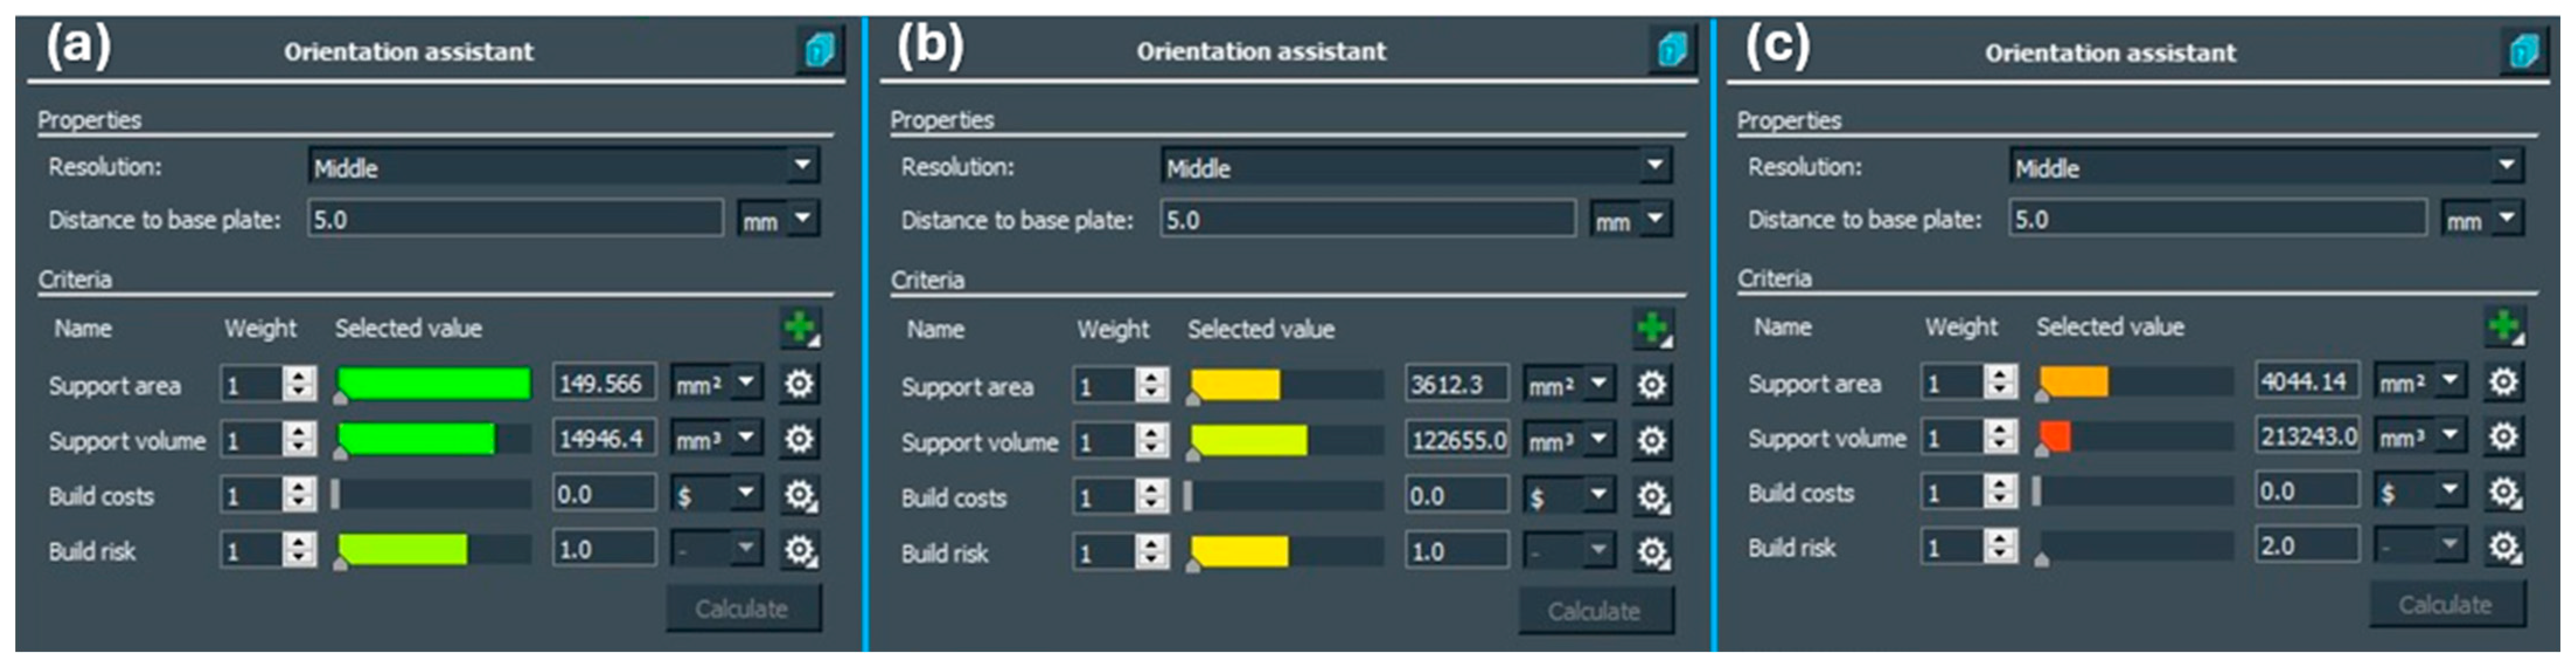The image size is (2576, 668).
Task: Click green plus icon in panel (a) criteria
Action: click(x=800, y=327)
